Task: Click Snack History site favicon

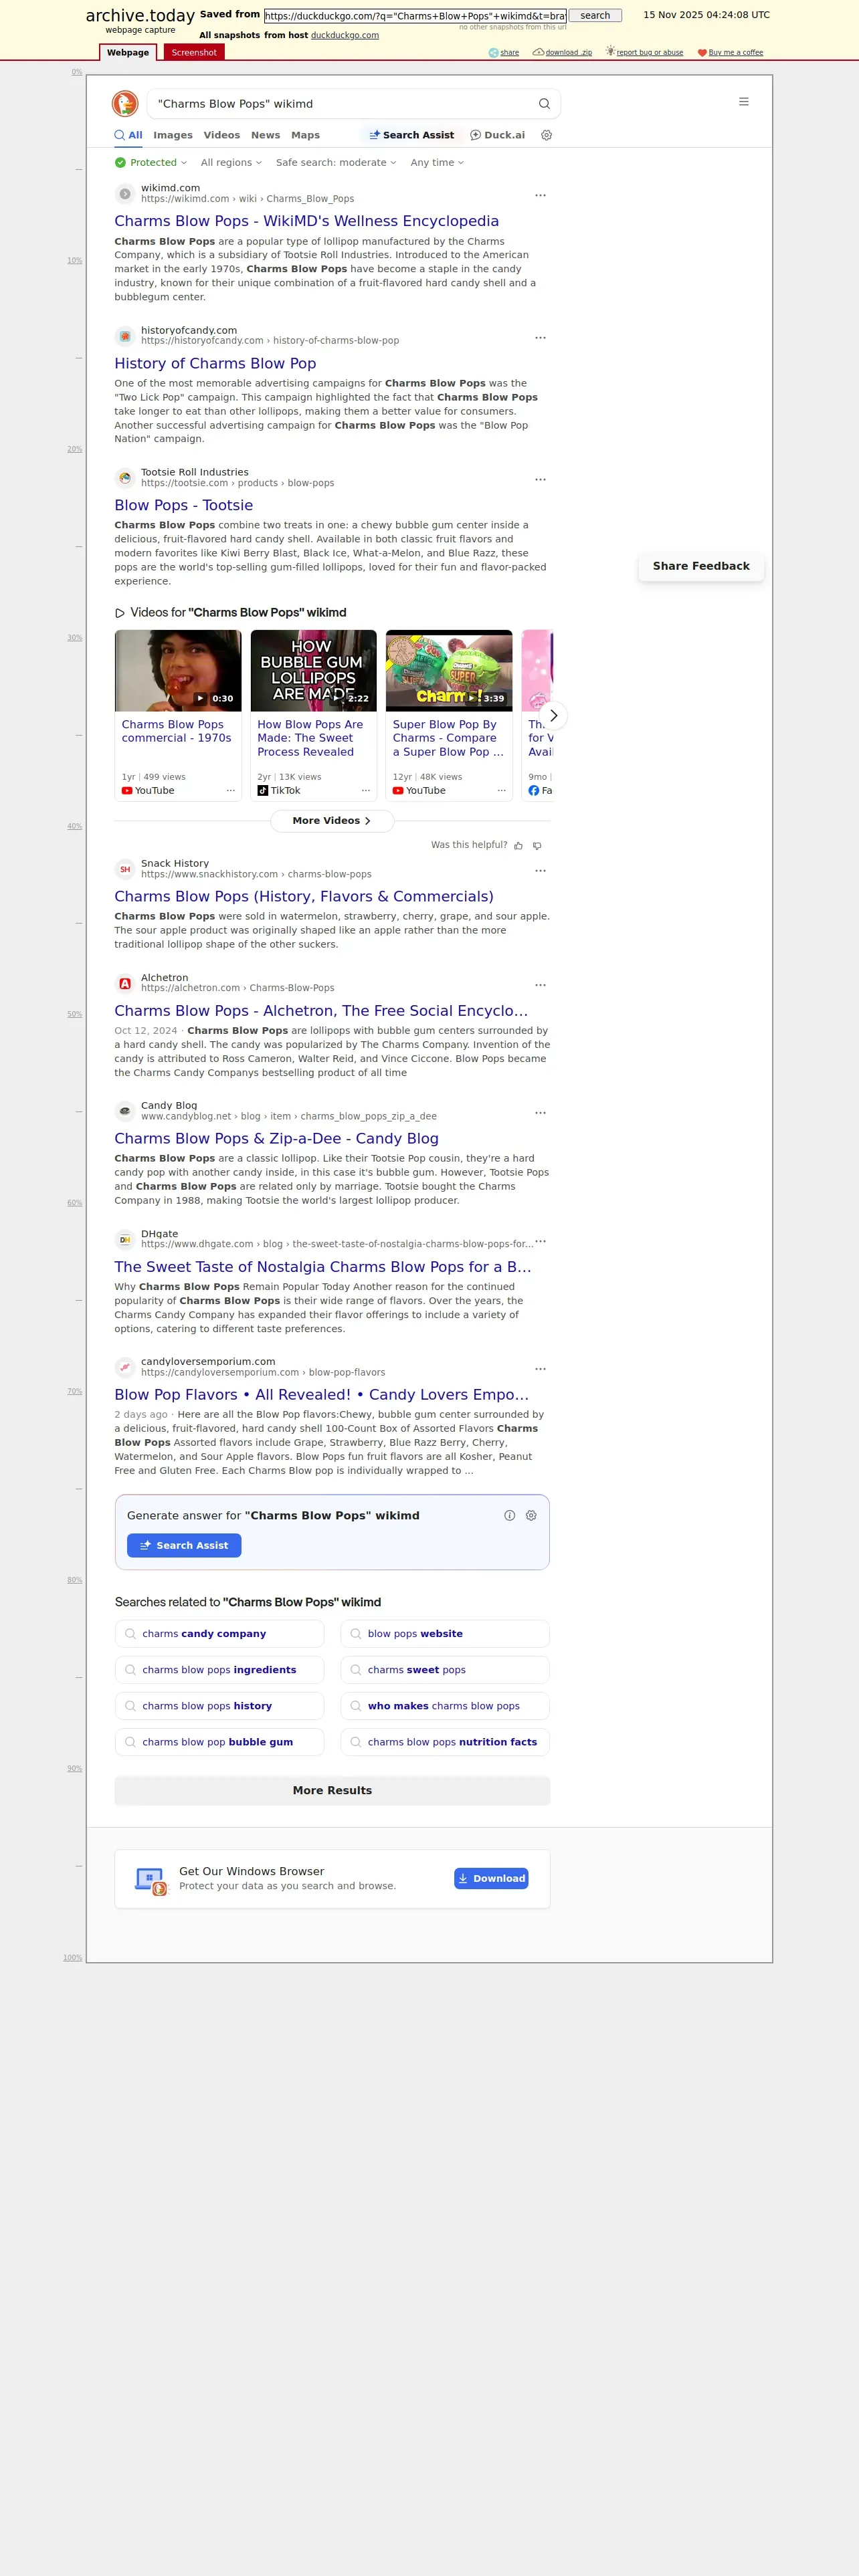Action: tap(125, 869)
